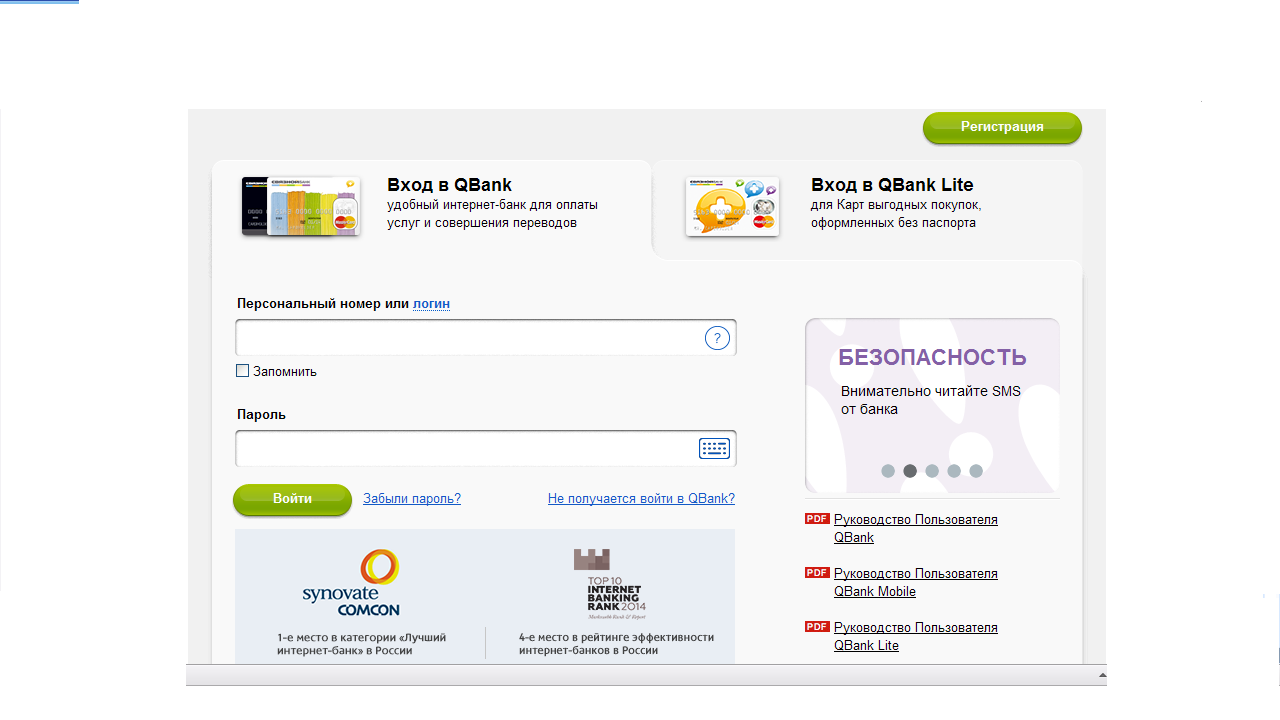1280x720 pixels.
Task: Click PDF icon for QBank Mobile guide
Action: pyautogui.click(x=817, y=573)
